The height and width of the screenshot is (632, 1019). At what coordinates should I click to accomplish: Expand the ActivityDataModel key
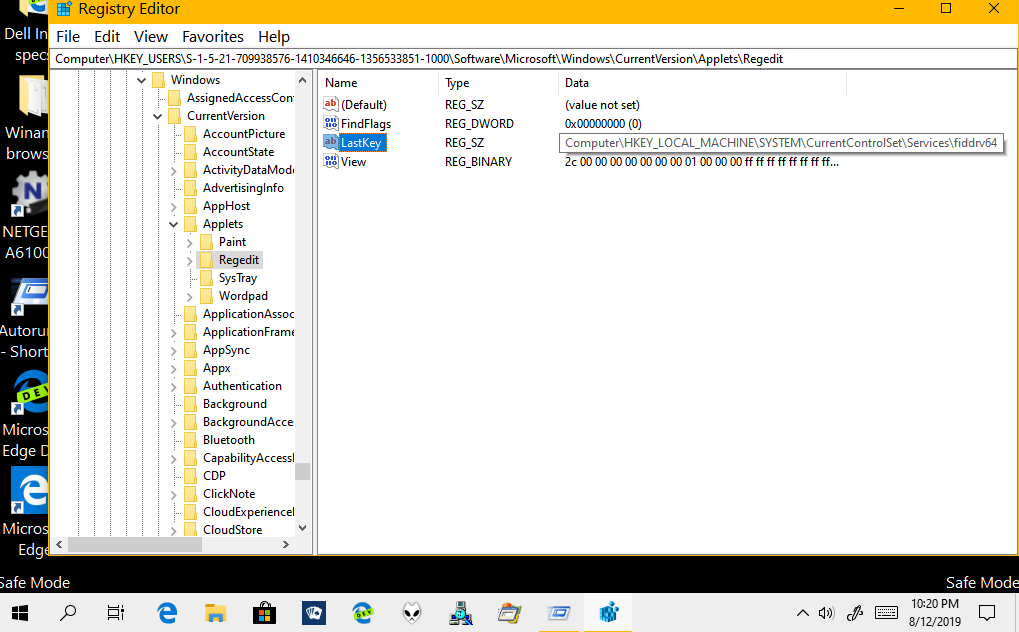click(174, 171)
